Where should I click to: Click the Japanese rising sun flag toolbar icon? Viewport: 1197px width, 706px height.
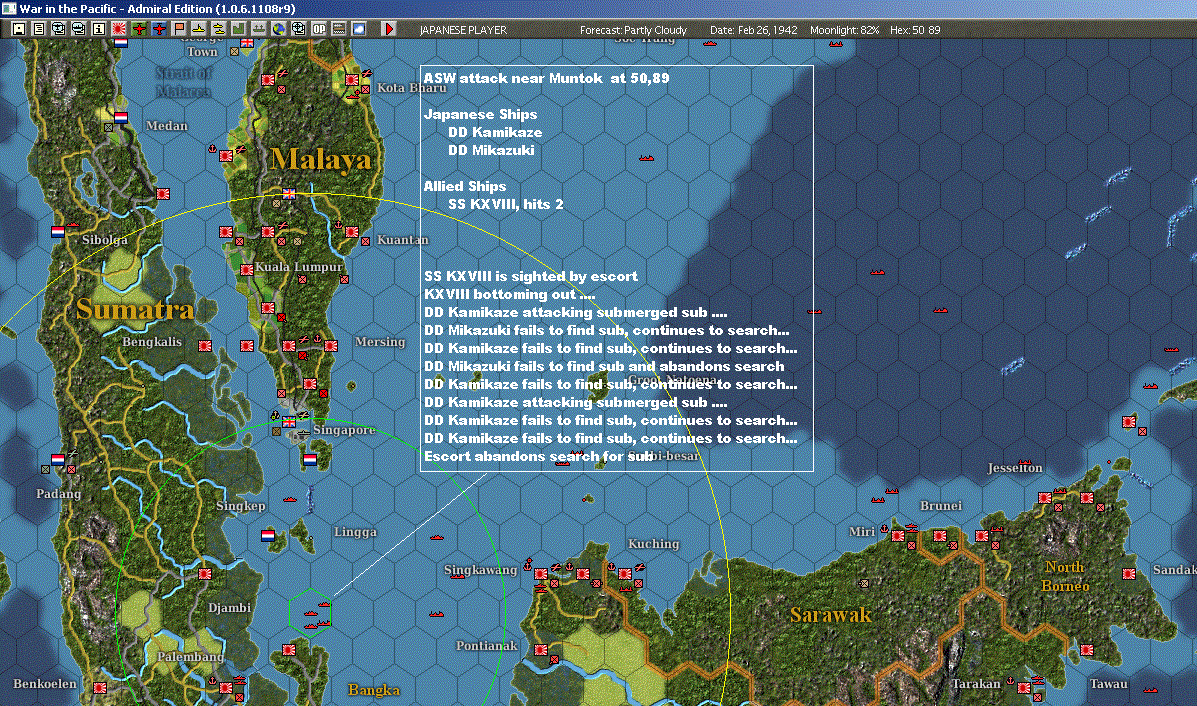click(119, 29)
